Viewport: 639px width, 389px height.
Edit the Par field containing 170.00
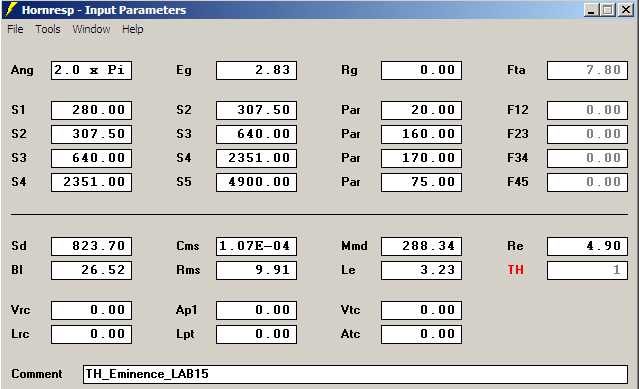[421, 158]
